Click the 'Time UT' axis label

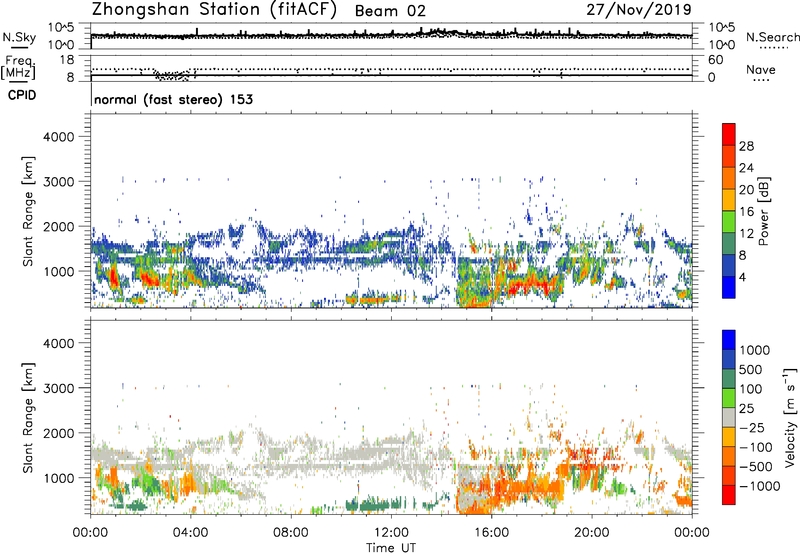point(391,548)
